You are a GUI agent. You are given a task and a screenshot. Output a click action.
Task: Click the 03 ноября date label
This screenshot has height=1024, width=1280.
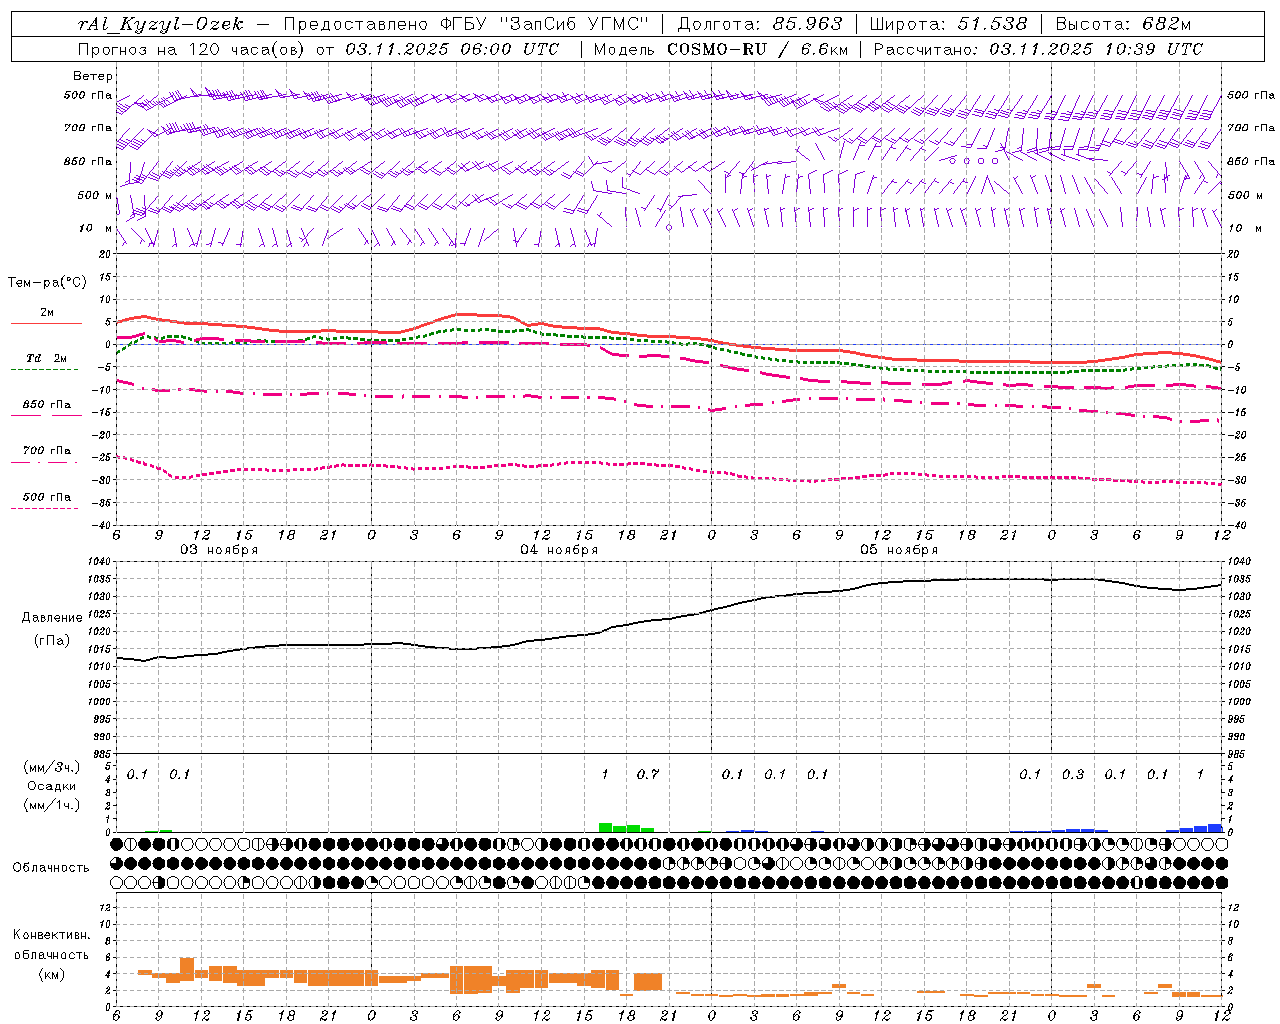click(219, 550)
